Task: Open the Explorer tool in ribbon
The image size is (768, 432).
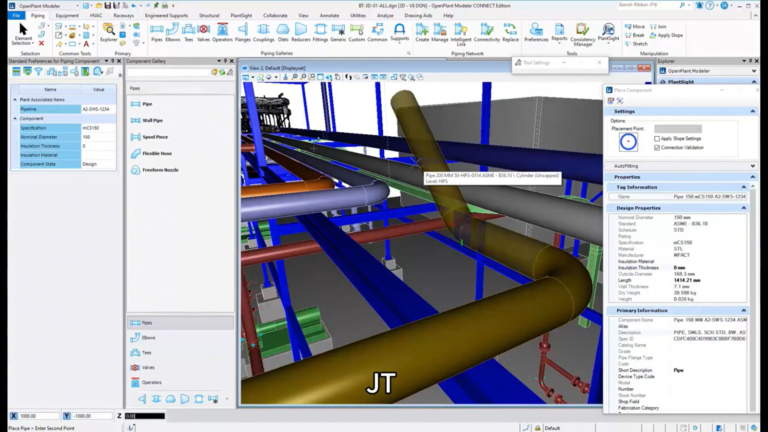Action: click(x=108, y=33)
